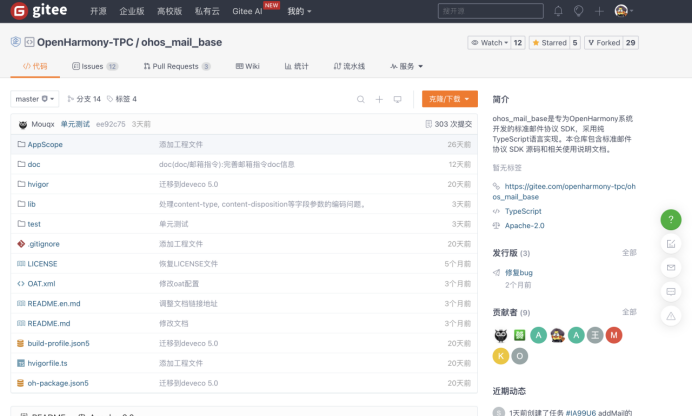The image size is (692, 417).
Task: Click the green help question-mark button
Action: (671, 219)
